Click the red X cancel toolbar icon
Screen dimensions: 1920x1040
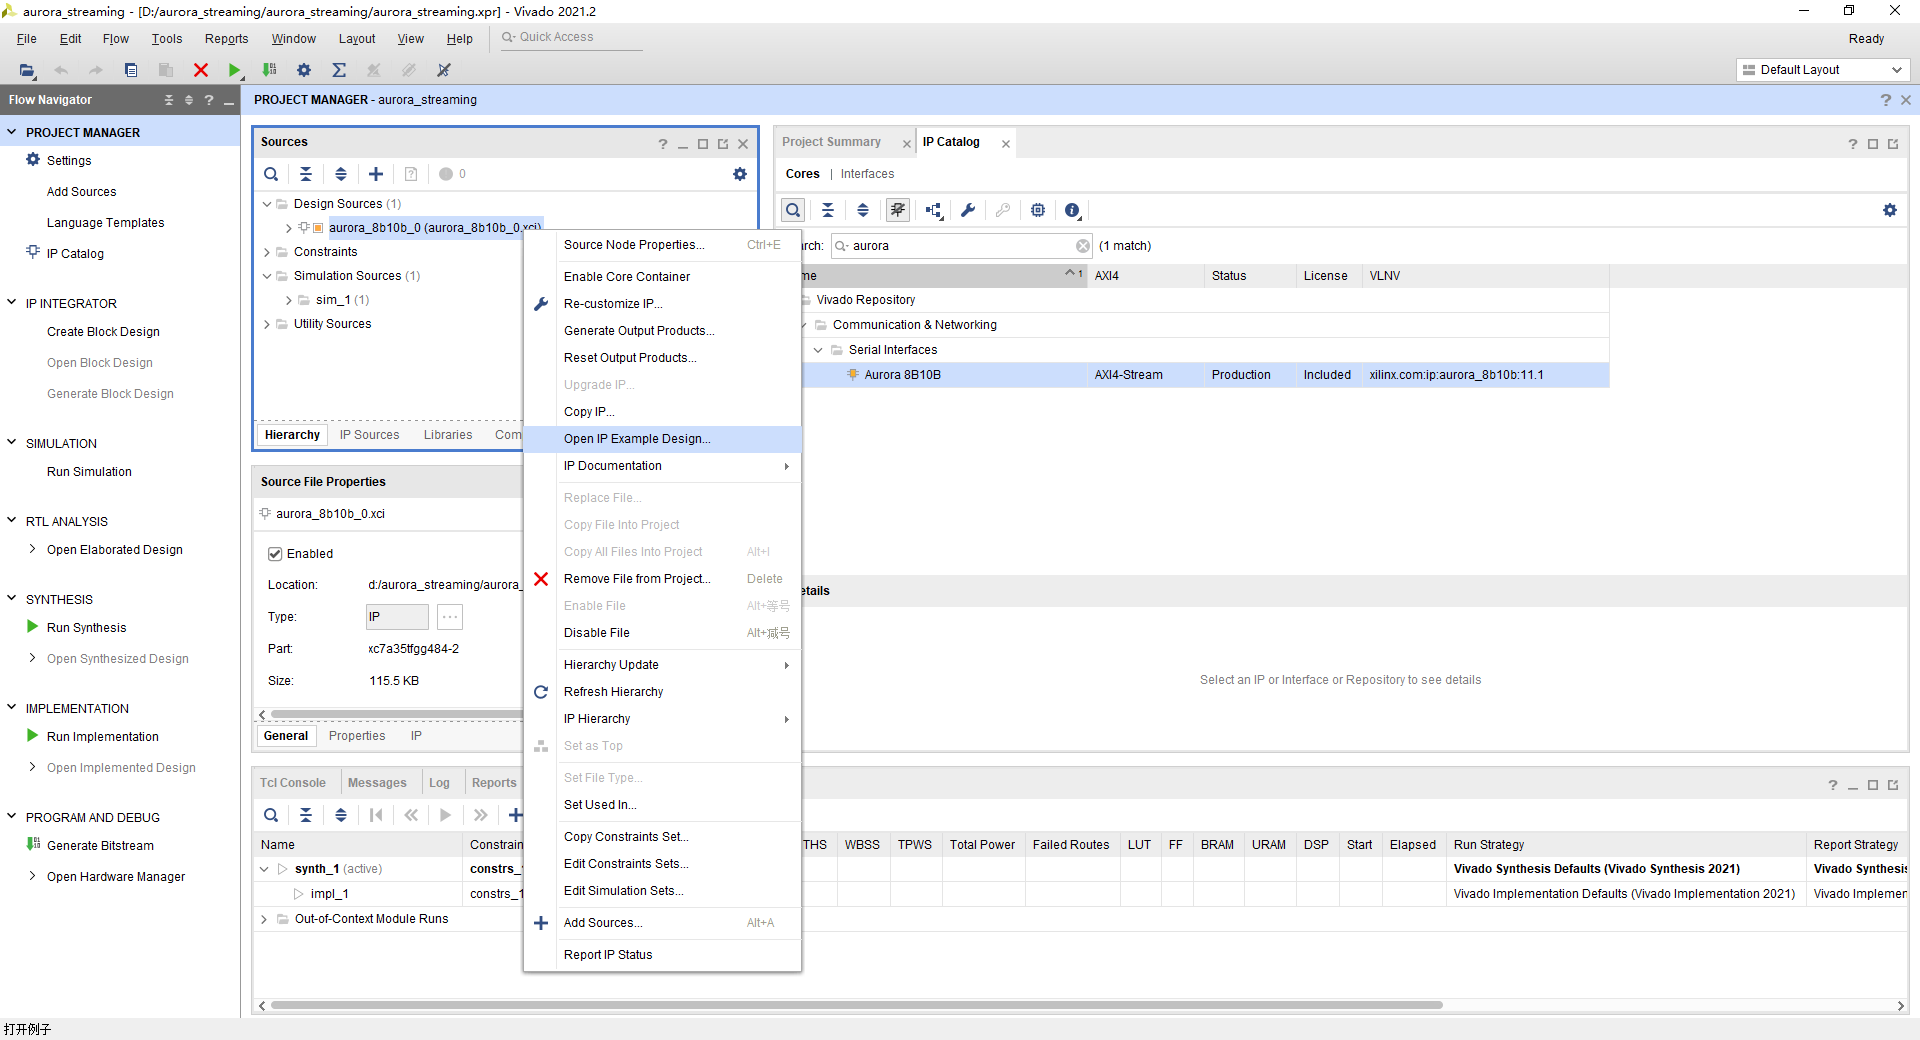tap(201, 70)
